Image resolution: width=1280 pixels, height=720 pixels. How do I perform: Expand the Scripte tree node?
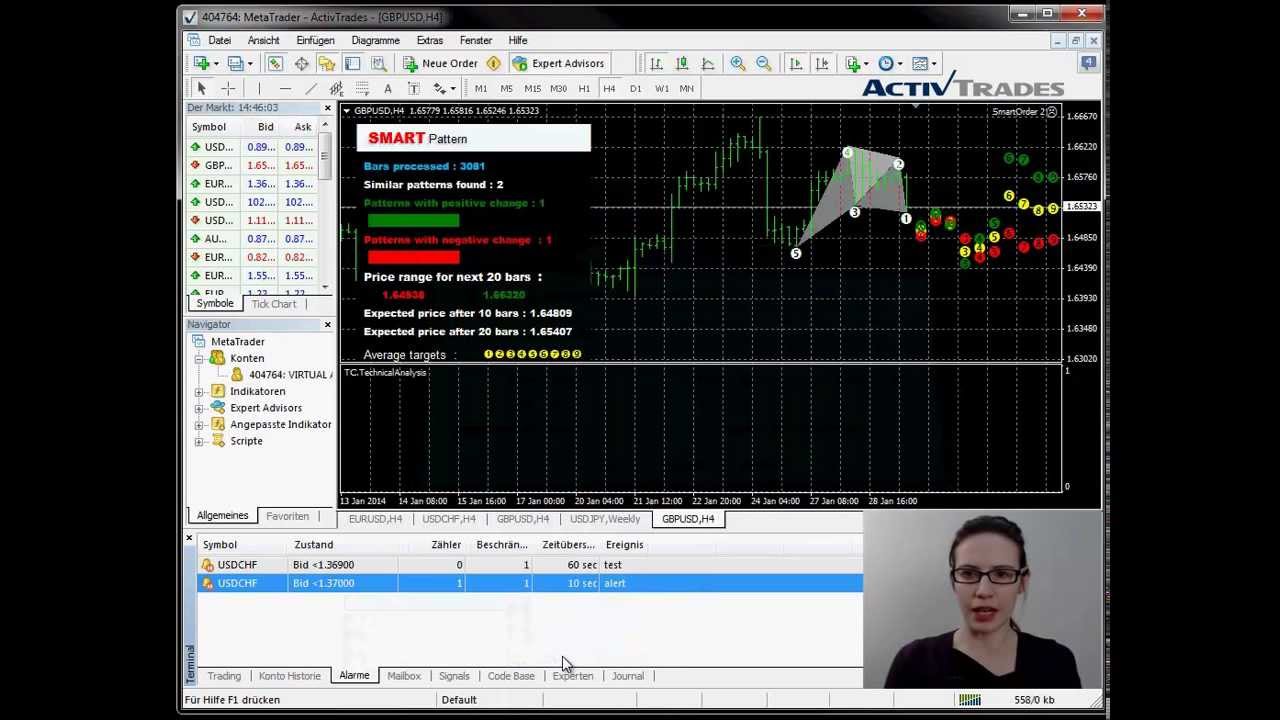[199, 441]
